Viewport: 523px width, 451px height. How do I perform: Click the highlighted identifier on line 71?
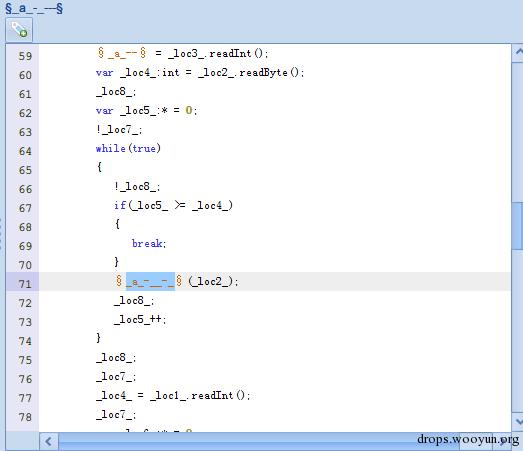(x=150, y=282)
